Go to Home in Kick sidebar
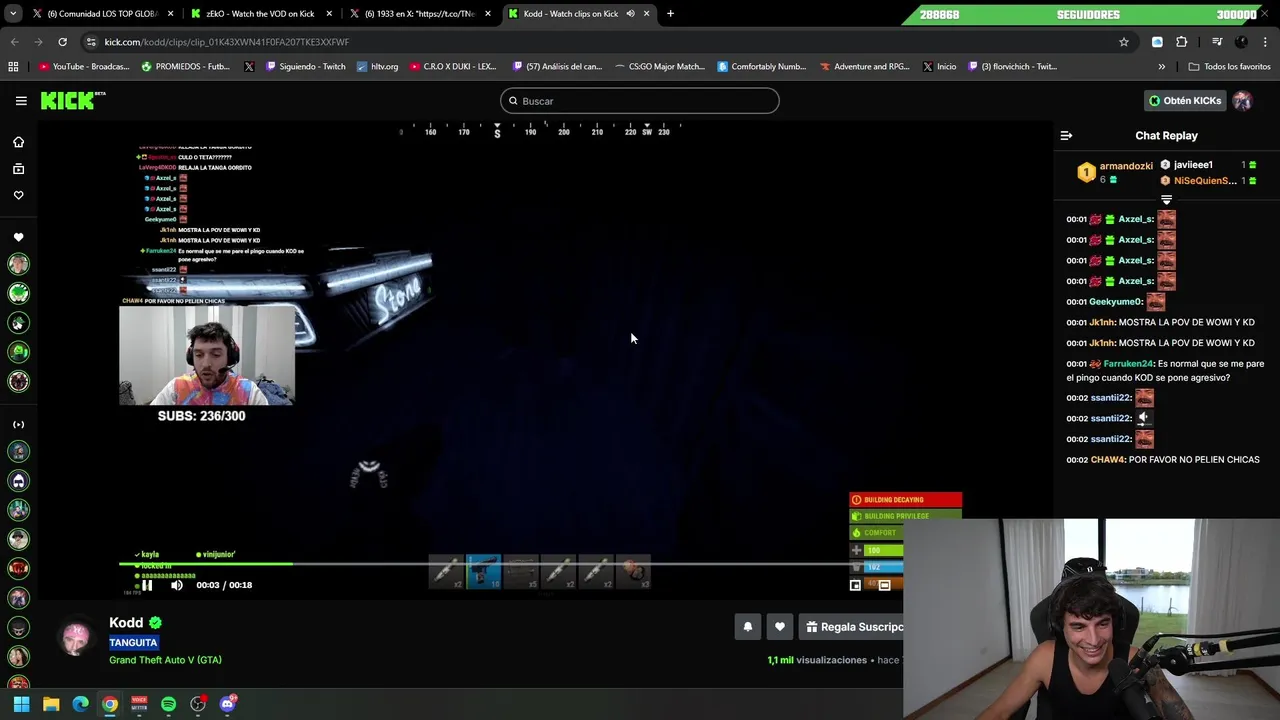 click(18, 142)
